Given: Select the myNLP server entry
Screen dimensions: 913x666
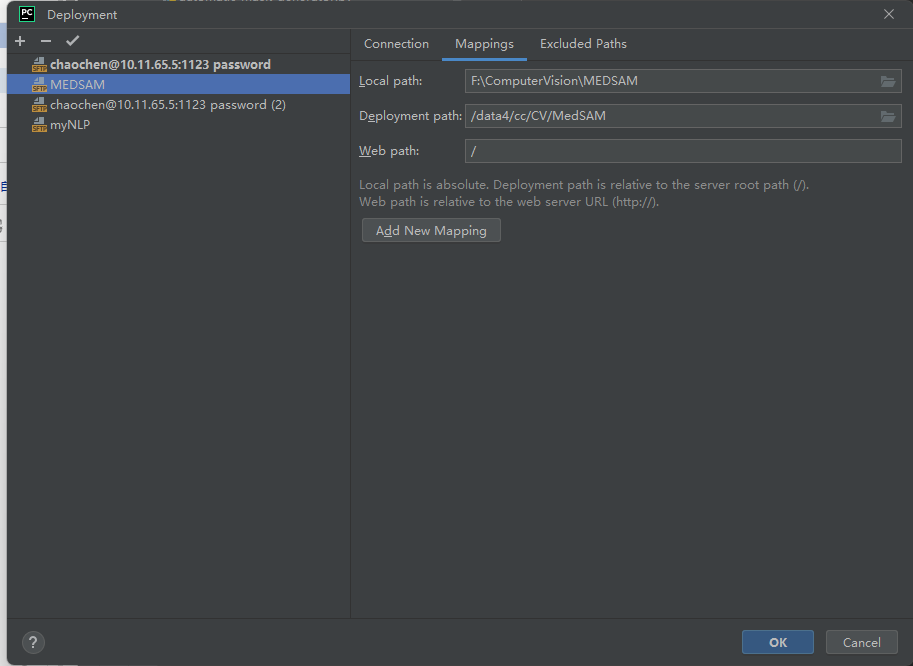Looking at the screenshot, I should 70,125.
